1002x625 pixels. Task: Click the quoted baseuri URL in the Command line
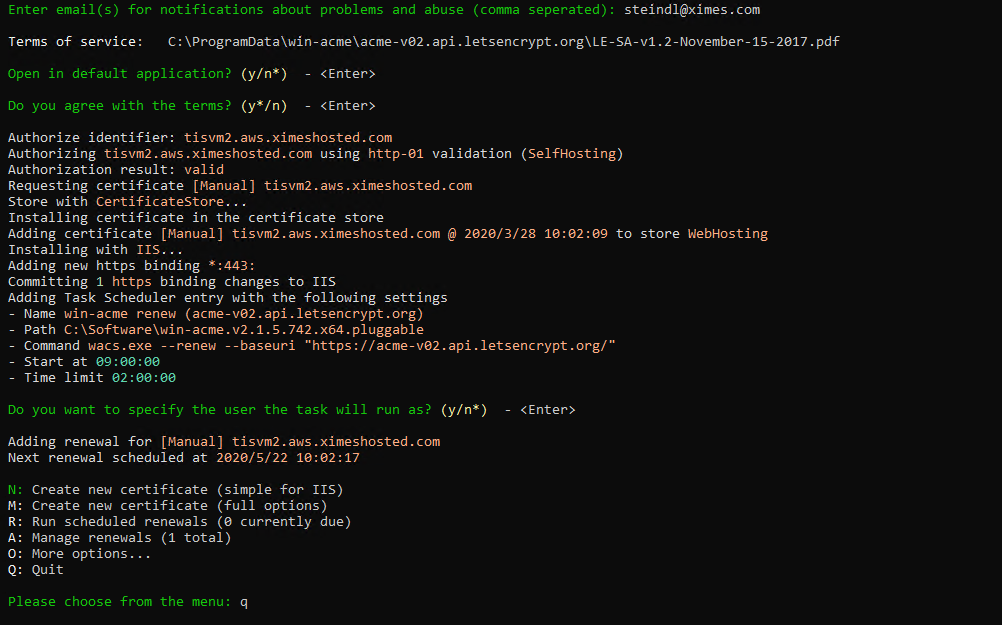coord(459,345)
